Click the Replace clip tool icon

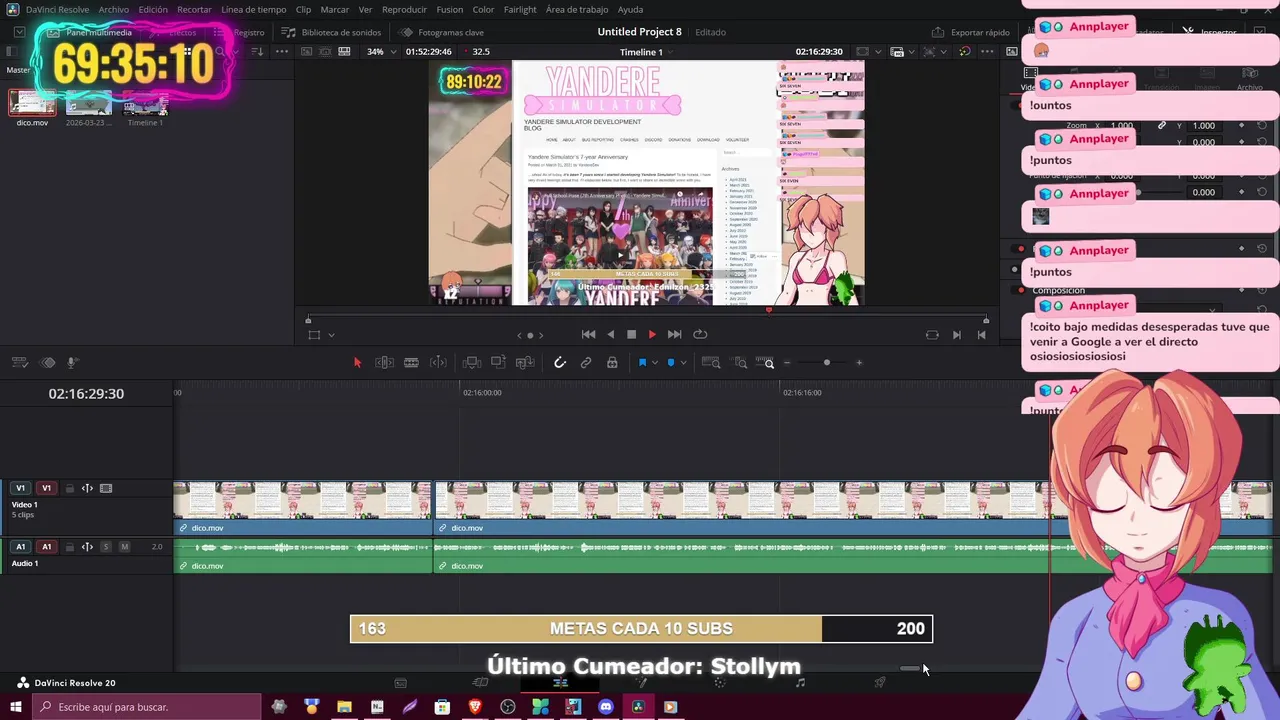pyautogui.click(x=525, y=363)
